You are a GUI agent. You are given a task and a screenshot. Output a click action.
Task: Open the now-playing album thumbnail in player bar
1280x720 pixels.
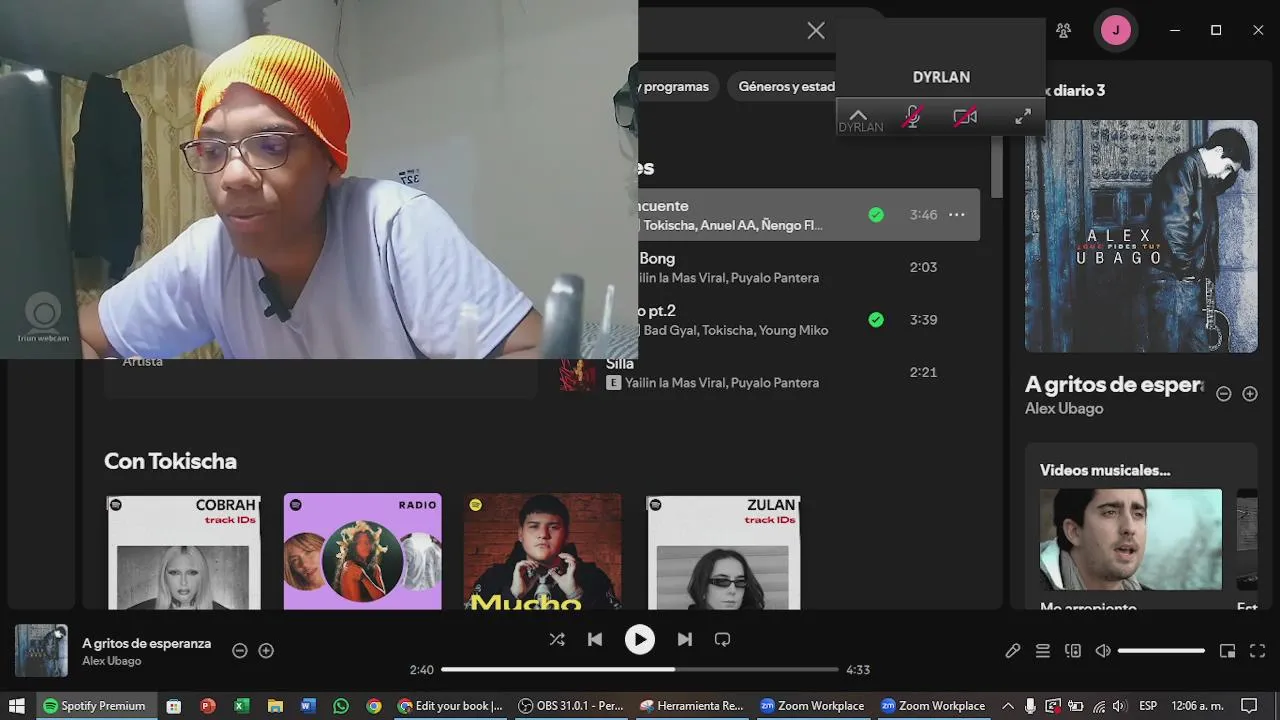(x=41, y=650)
